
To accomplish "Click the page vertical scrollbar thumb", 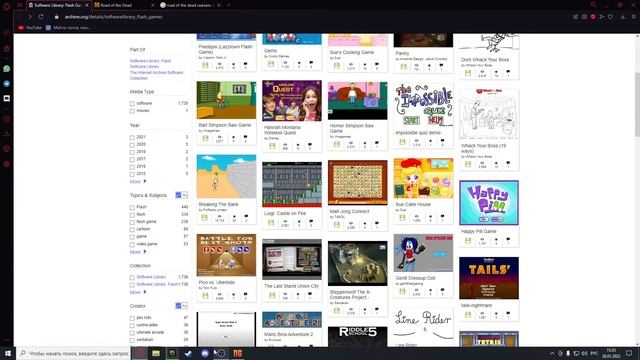I will (637, 104).
